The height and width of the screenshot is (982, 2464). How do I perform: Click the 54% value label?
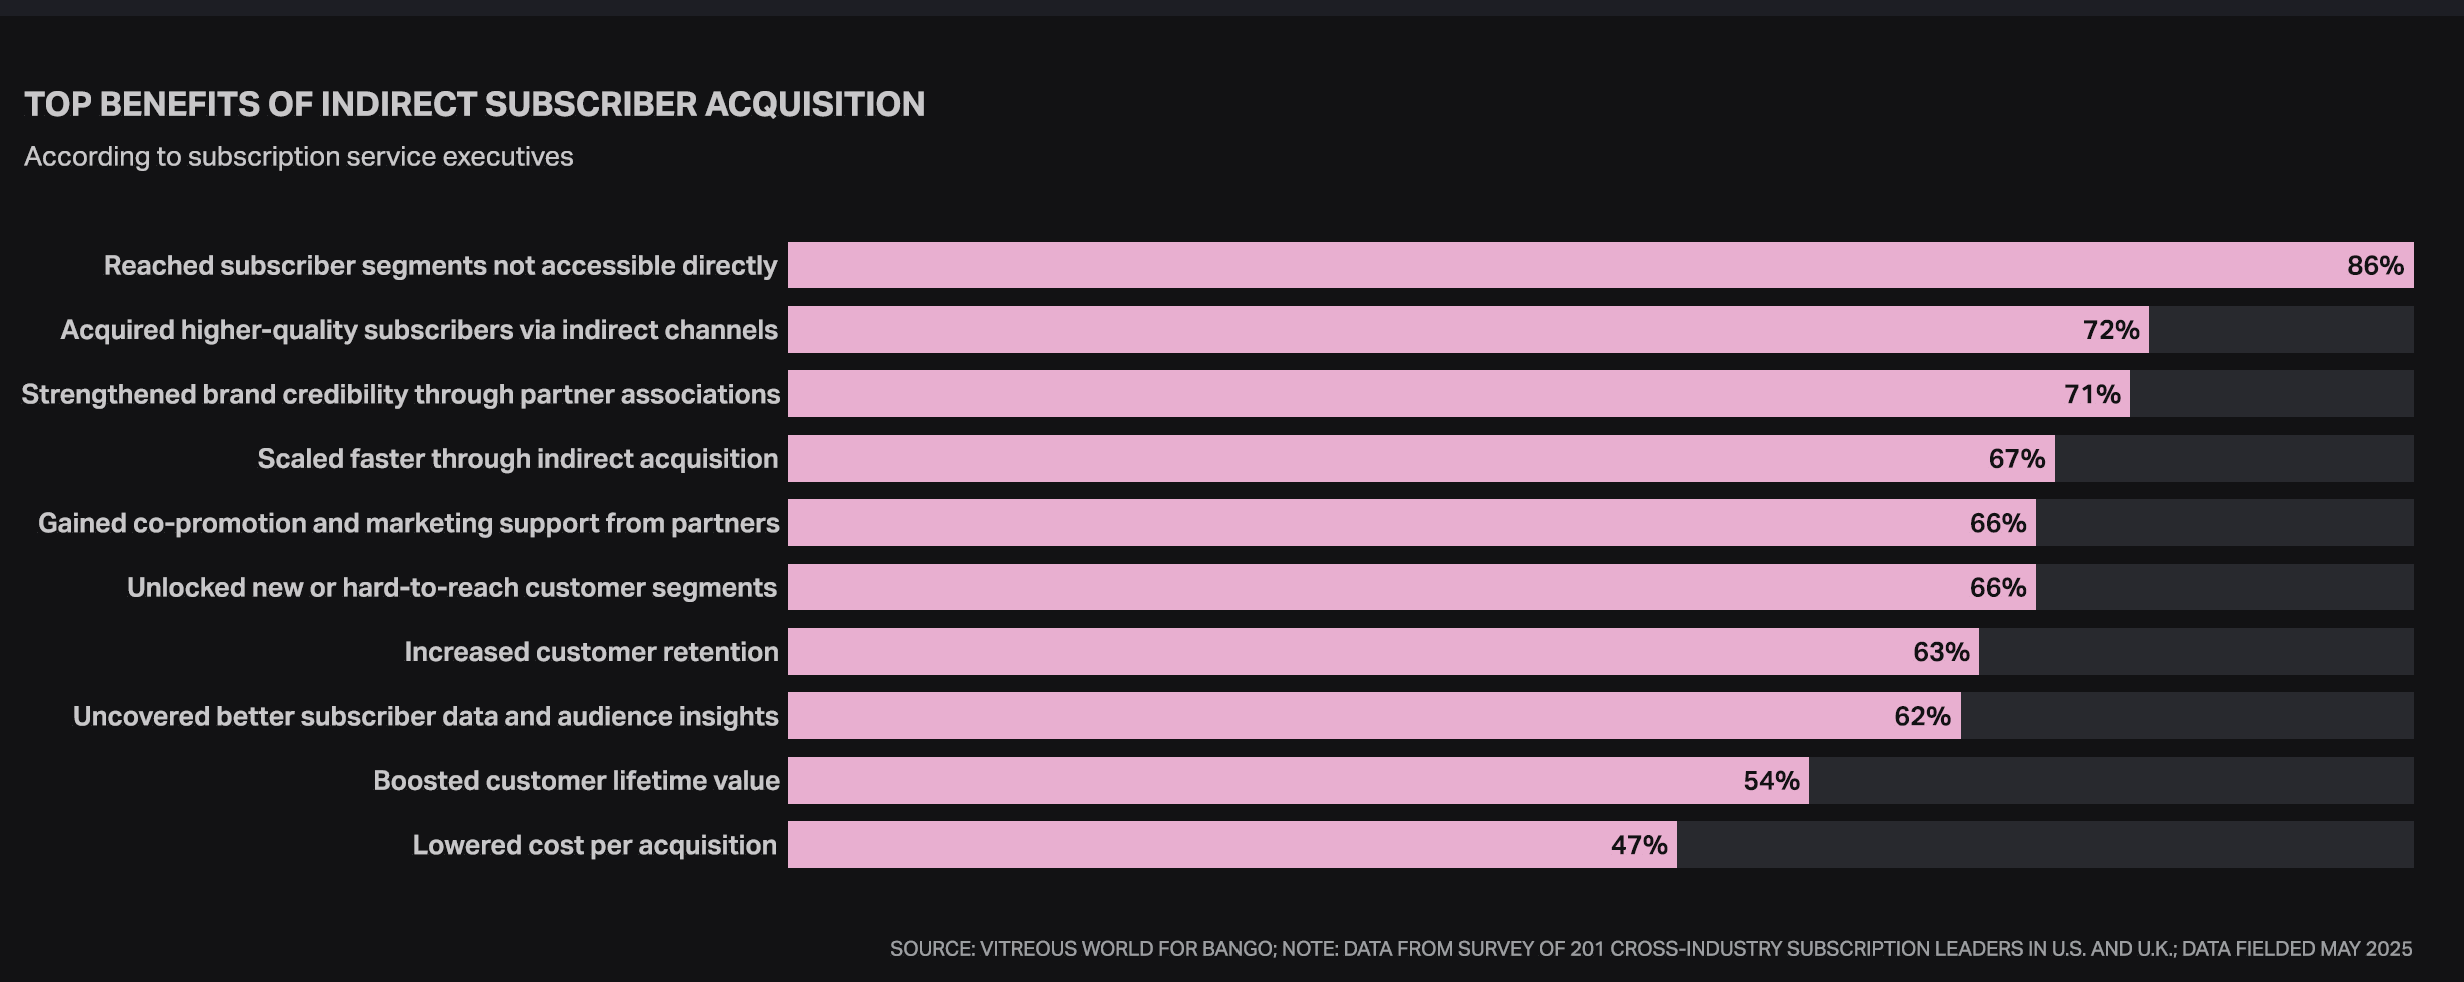coord(1771,781)
